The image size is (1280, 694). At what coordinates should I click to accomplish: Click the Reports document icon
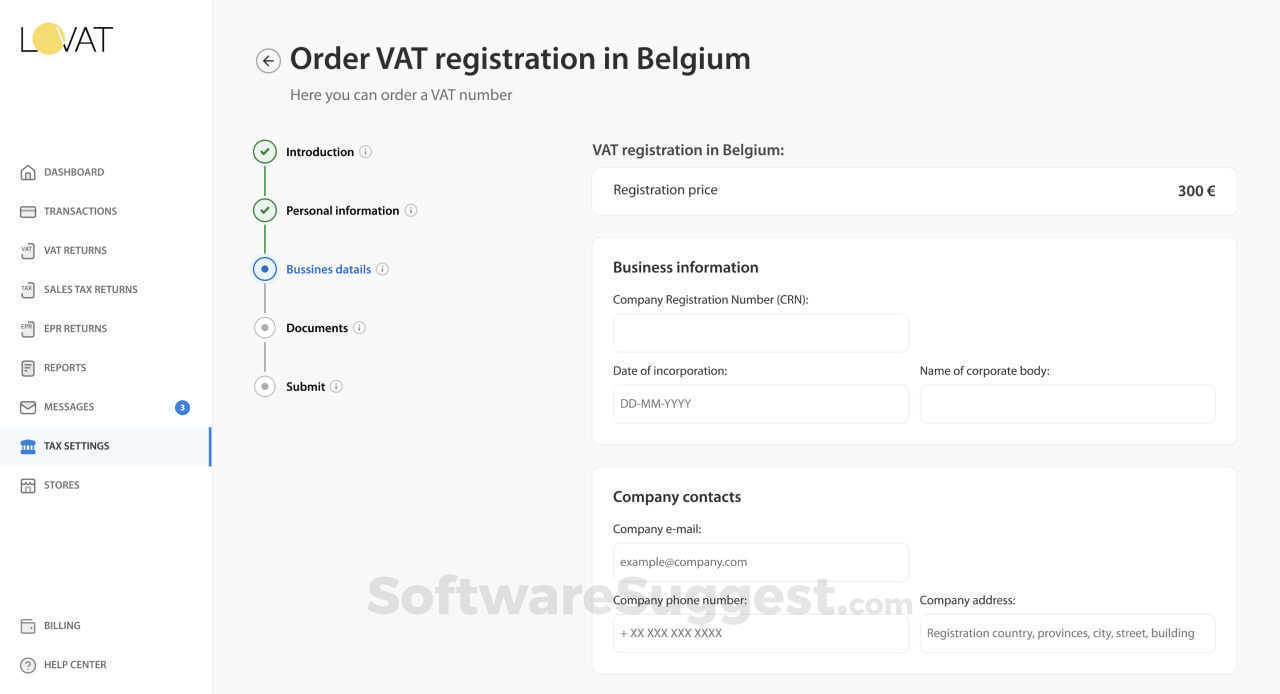[28, 368]
